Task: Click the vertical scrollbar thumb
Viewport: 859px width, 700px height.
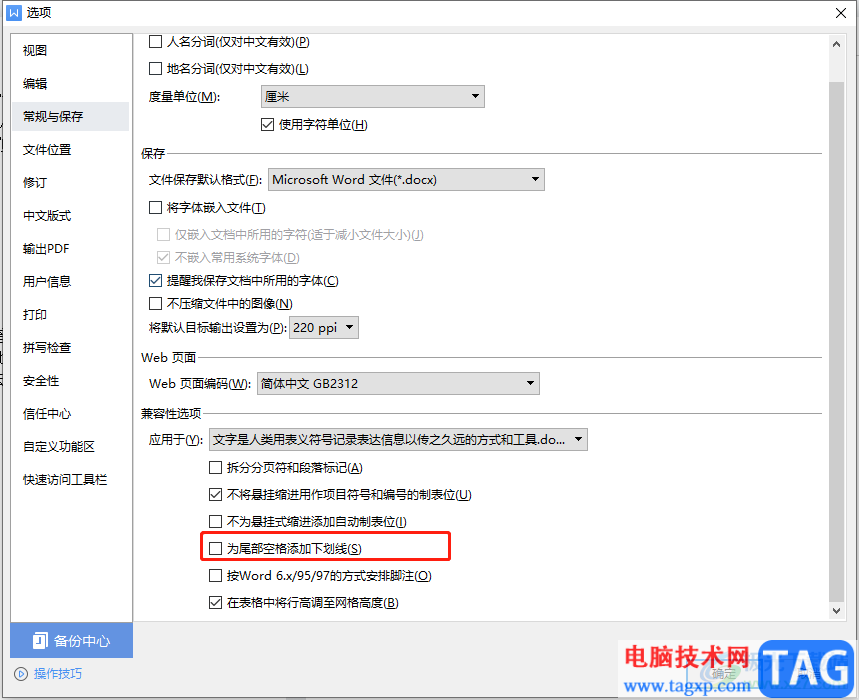Action: (836, 341)
